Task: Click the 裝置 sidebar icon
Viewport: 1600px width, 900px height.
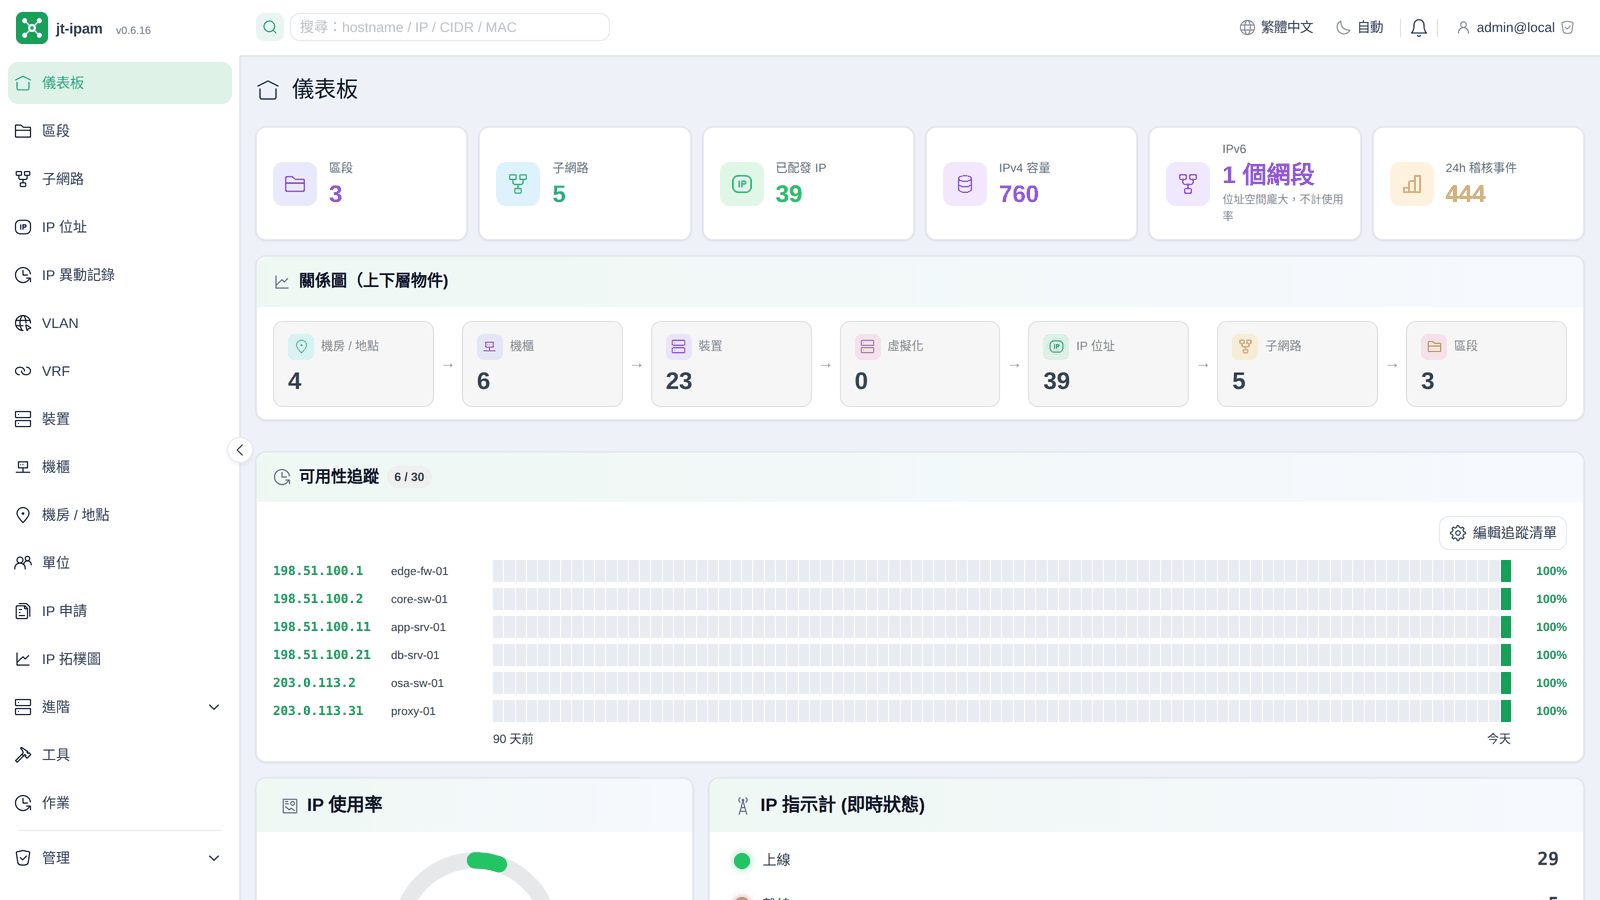Action: 23,419
